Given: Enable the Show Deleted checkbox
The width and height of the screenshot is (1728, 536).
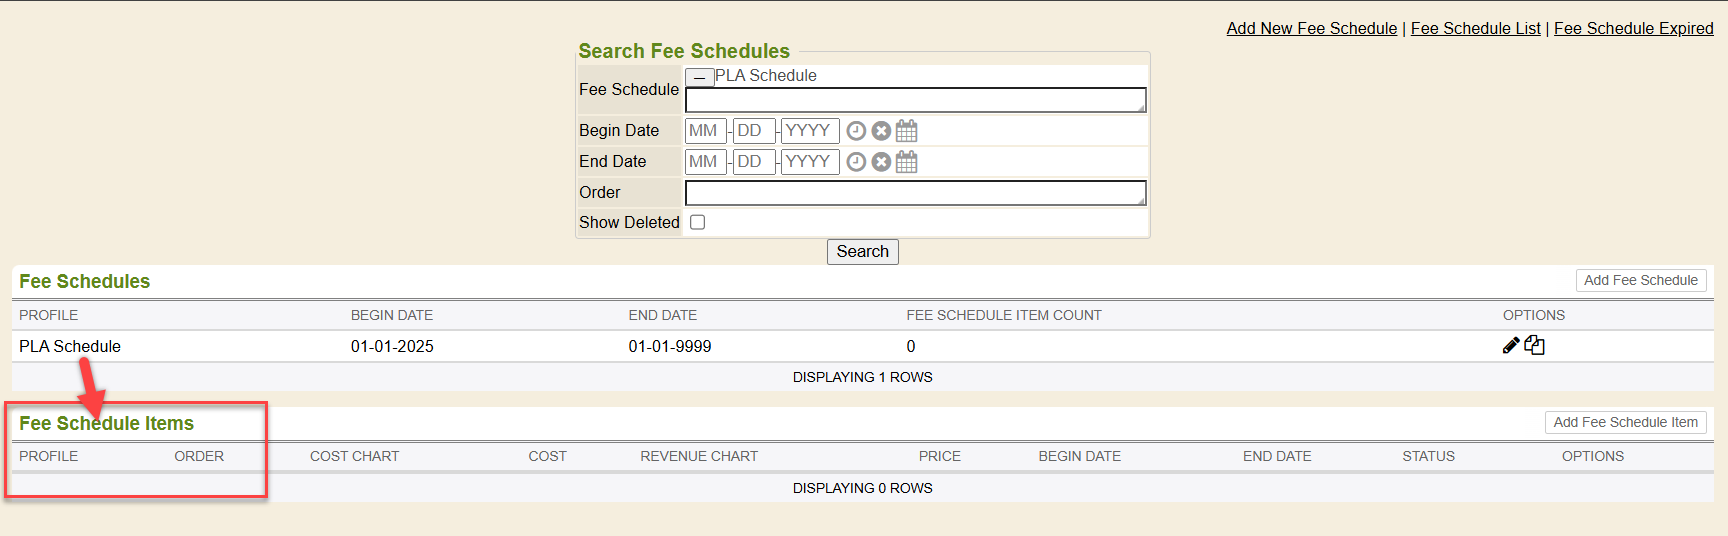Looking at the screenshot, I should tap(698, 222).
